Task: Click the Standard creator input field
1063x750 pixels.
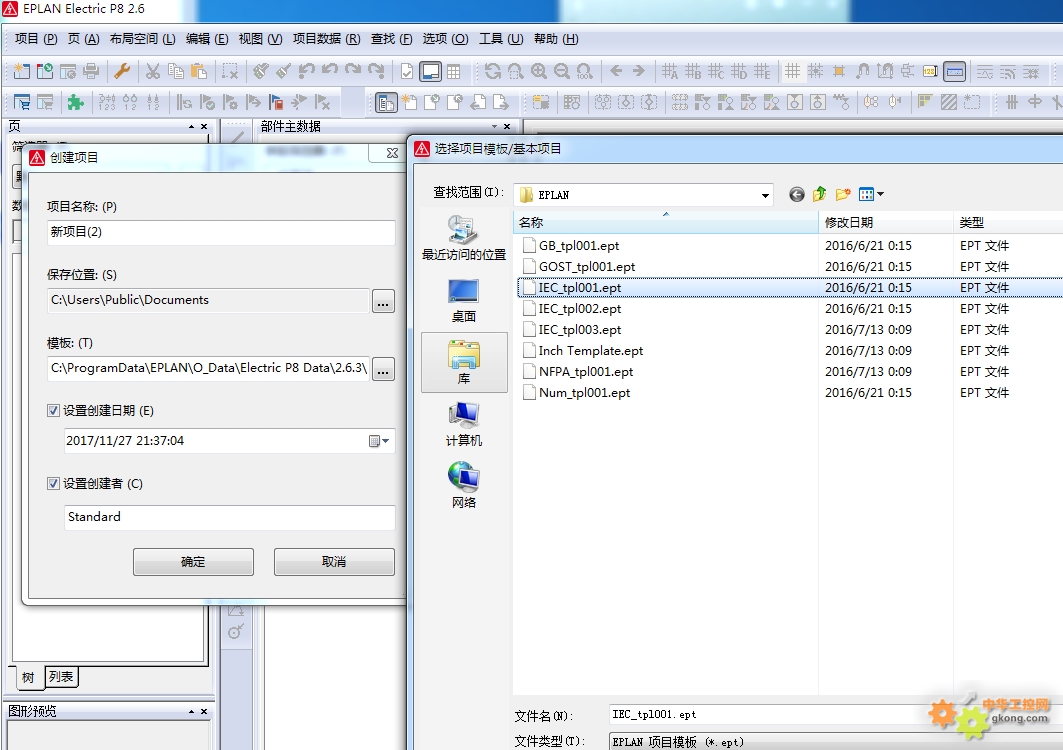Action: (230, 517)
